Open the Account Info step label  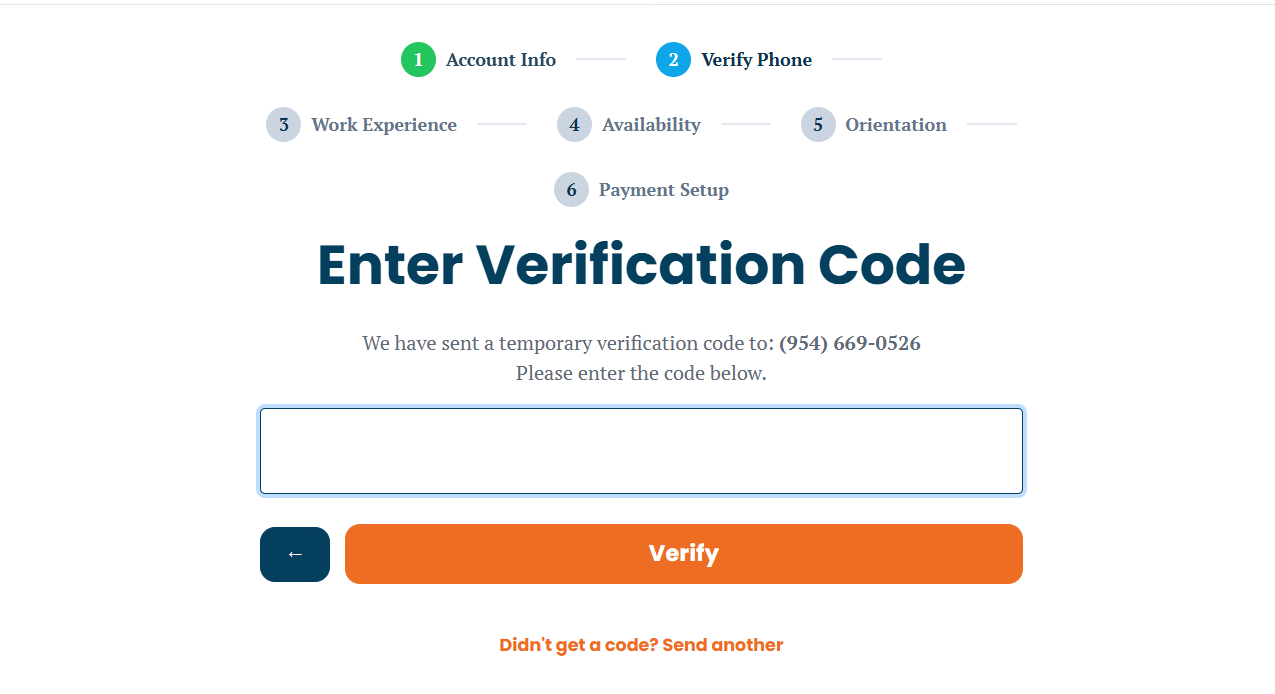pos(501,60)
